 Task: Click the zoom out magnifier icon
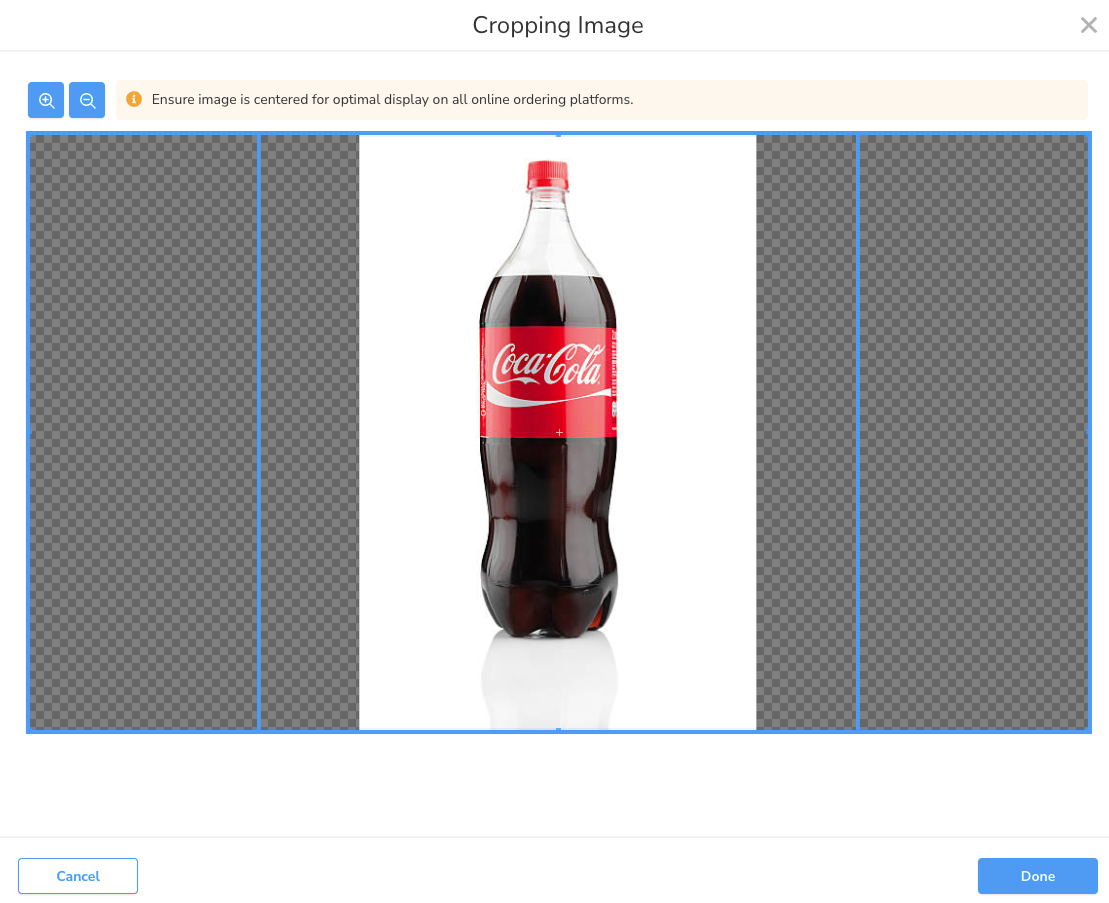[x=87, y=100]
